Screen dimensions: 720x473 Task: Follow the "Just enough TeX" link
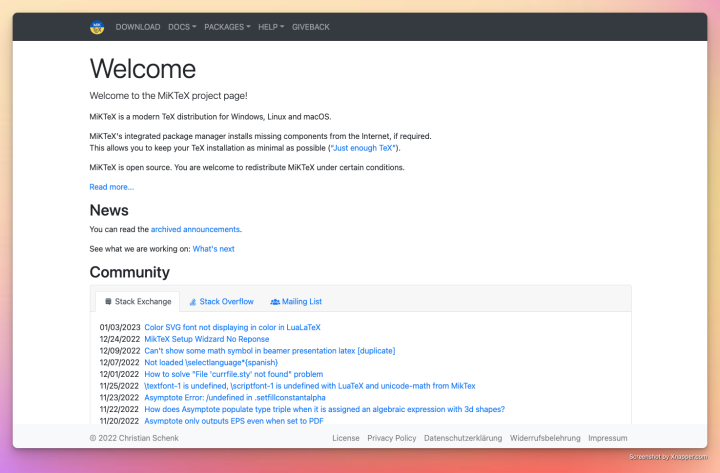(363, 148)
